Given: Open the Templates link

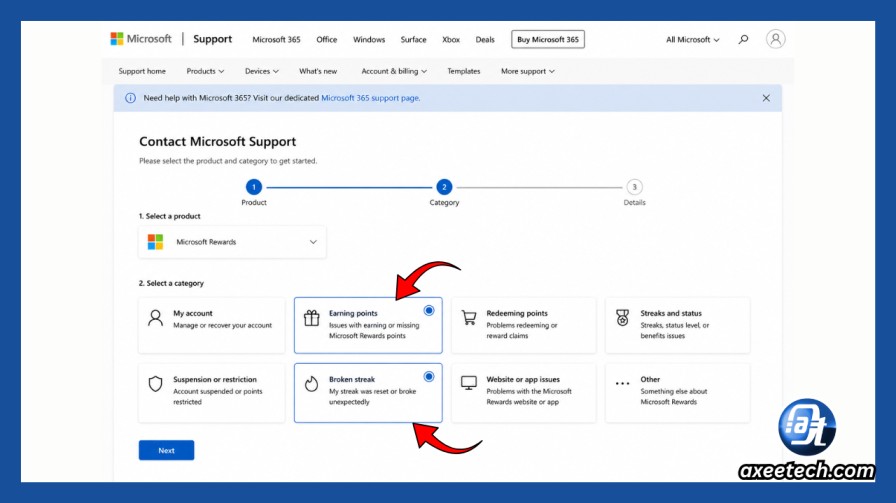Looking at the screenshot, I should (463, 71).
